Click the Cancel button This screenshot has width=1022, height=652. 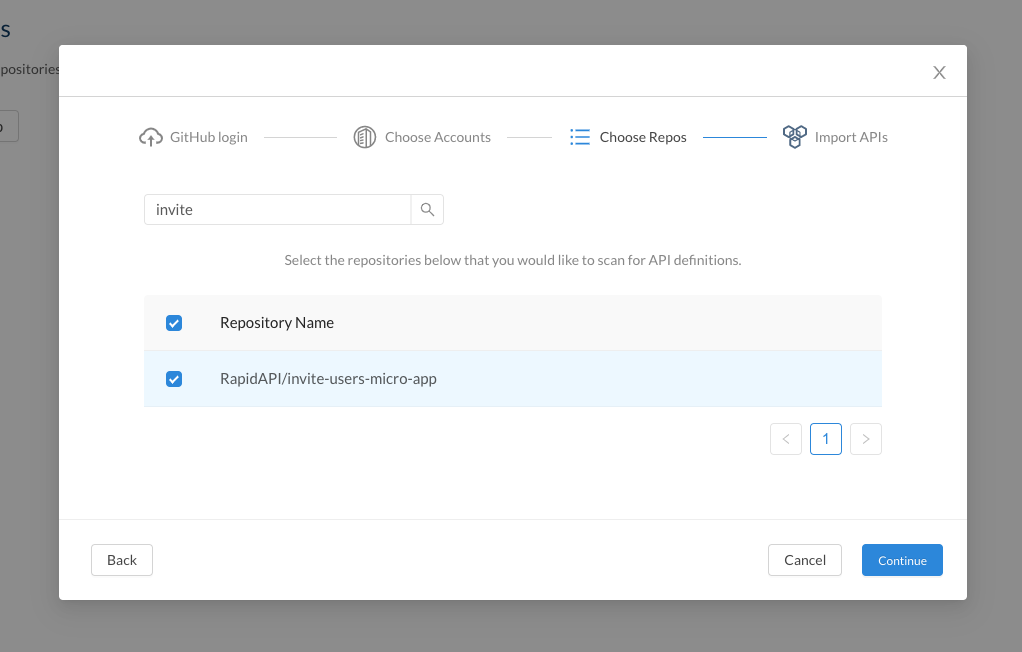805,560
